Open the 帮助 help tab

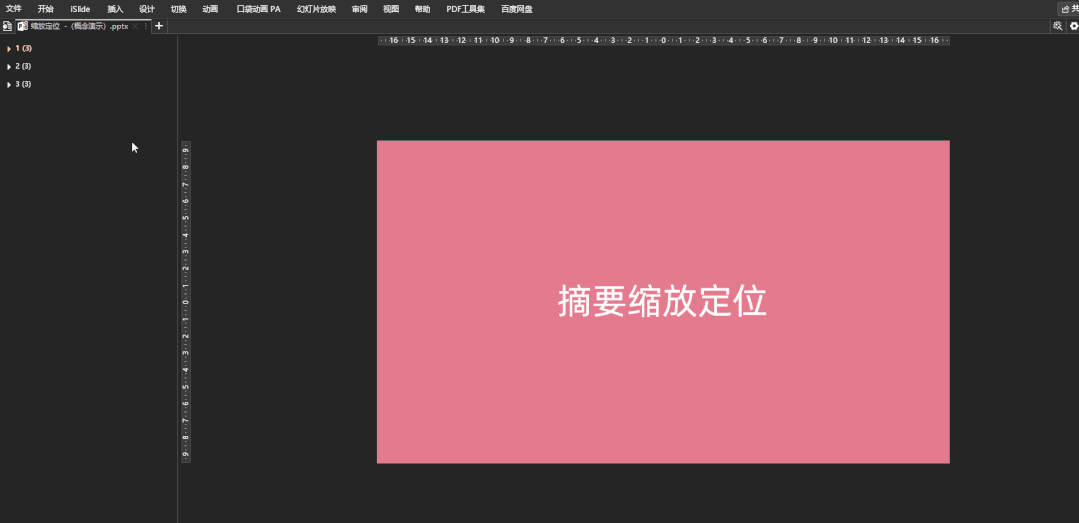point(423,9)
